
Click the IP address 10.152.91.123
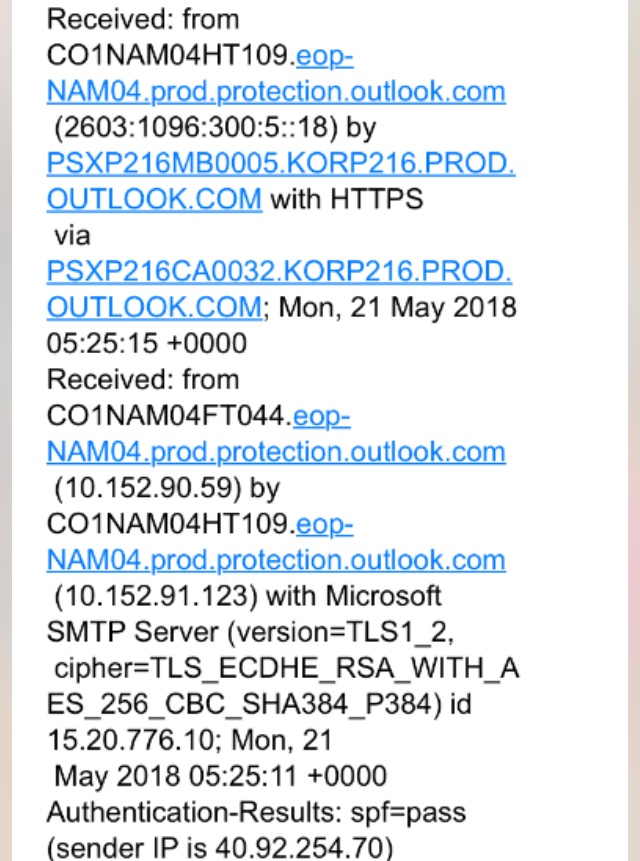155,596
